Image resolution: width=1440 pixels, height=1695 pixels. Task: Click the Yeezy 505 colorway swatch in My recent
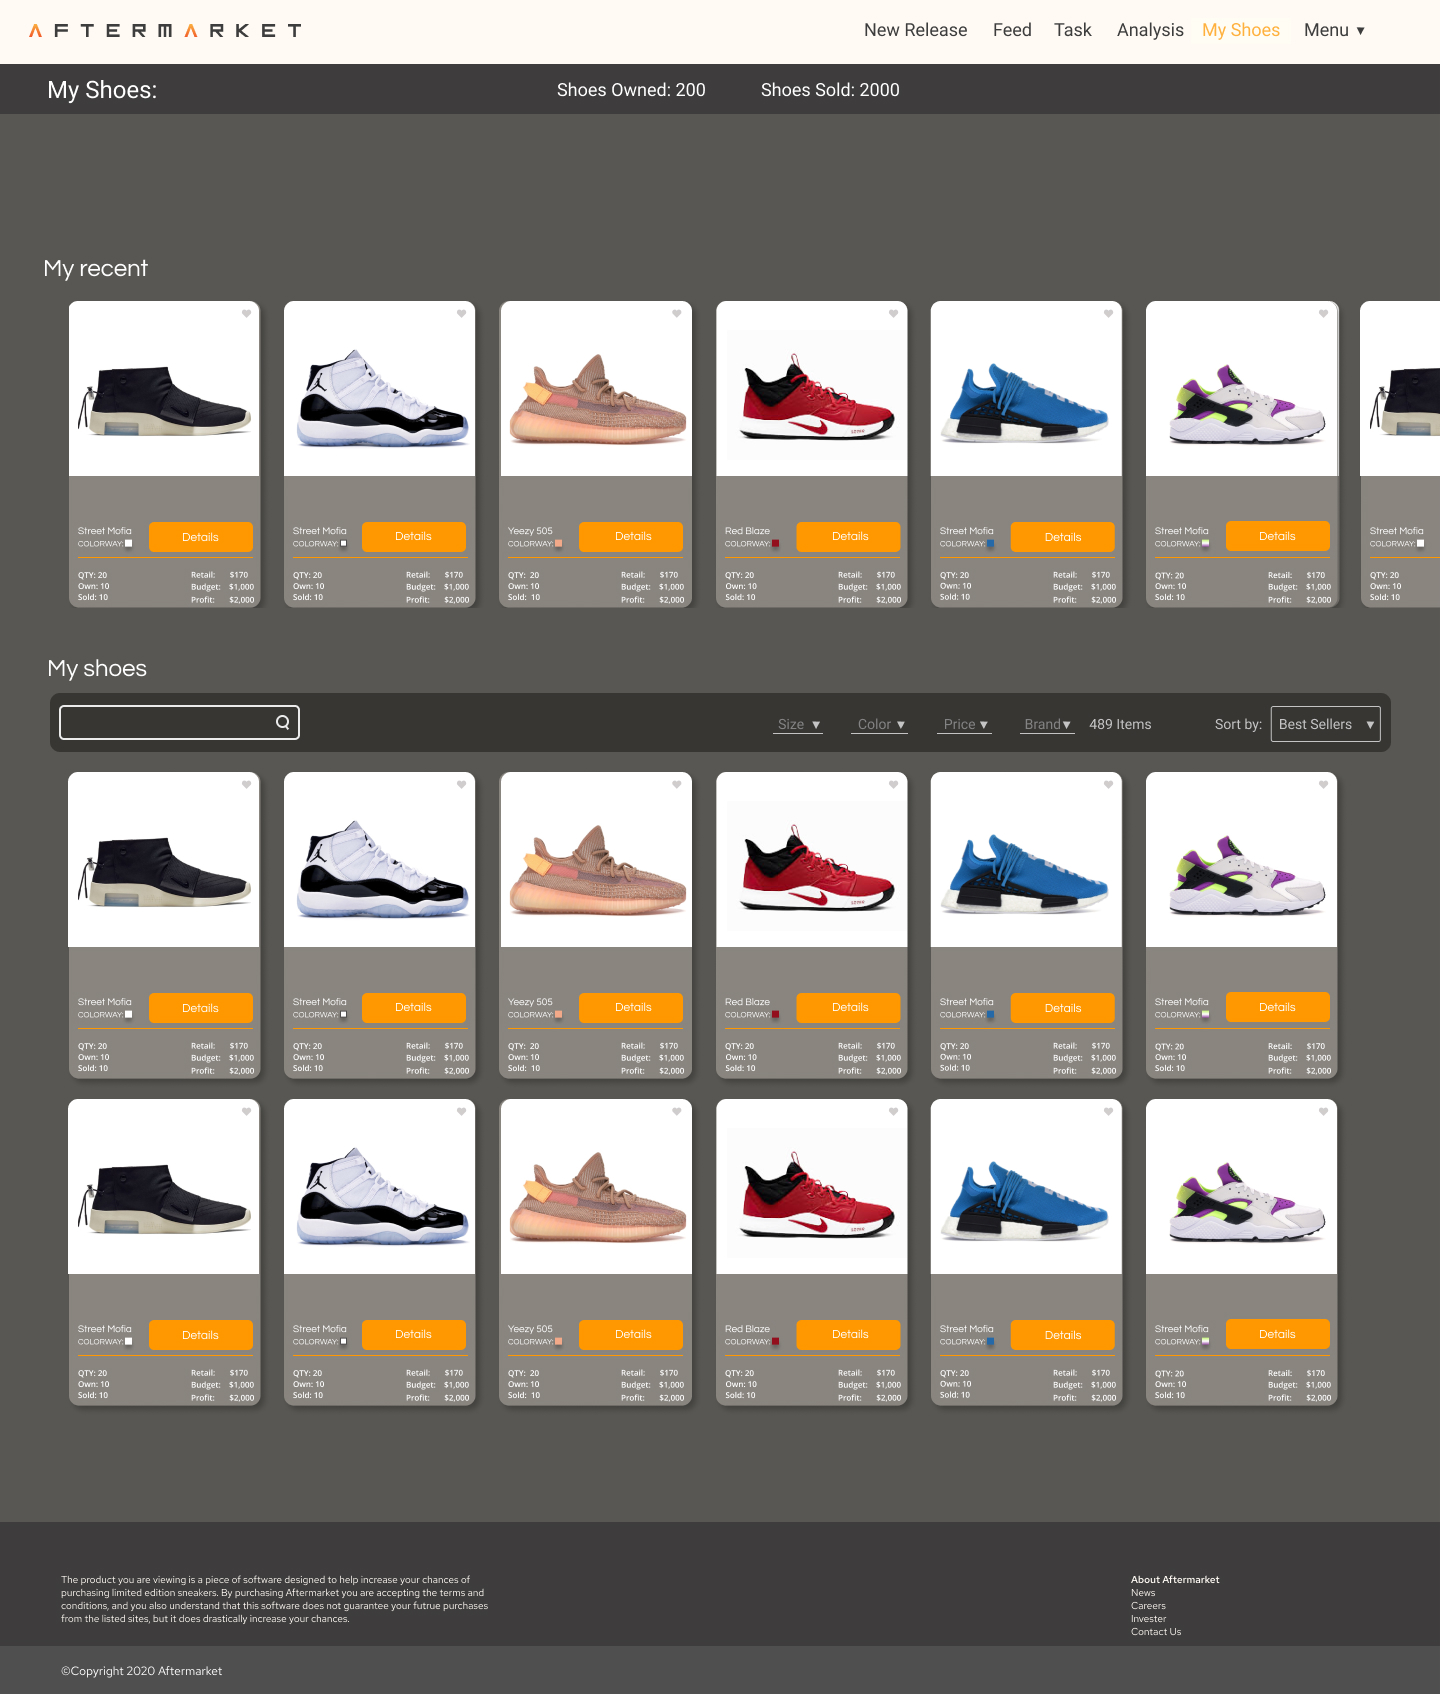[x=558, y=544]
